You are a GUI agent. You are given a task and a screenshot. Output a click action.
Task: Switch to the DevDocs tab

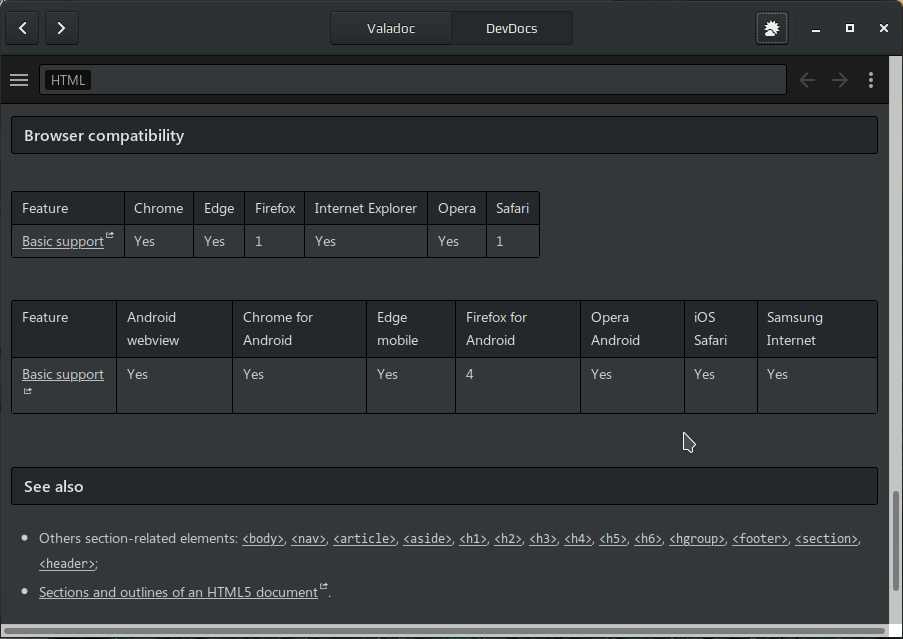512,28
